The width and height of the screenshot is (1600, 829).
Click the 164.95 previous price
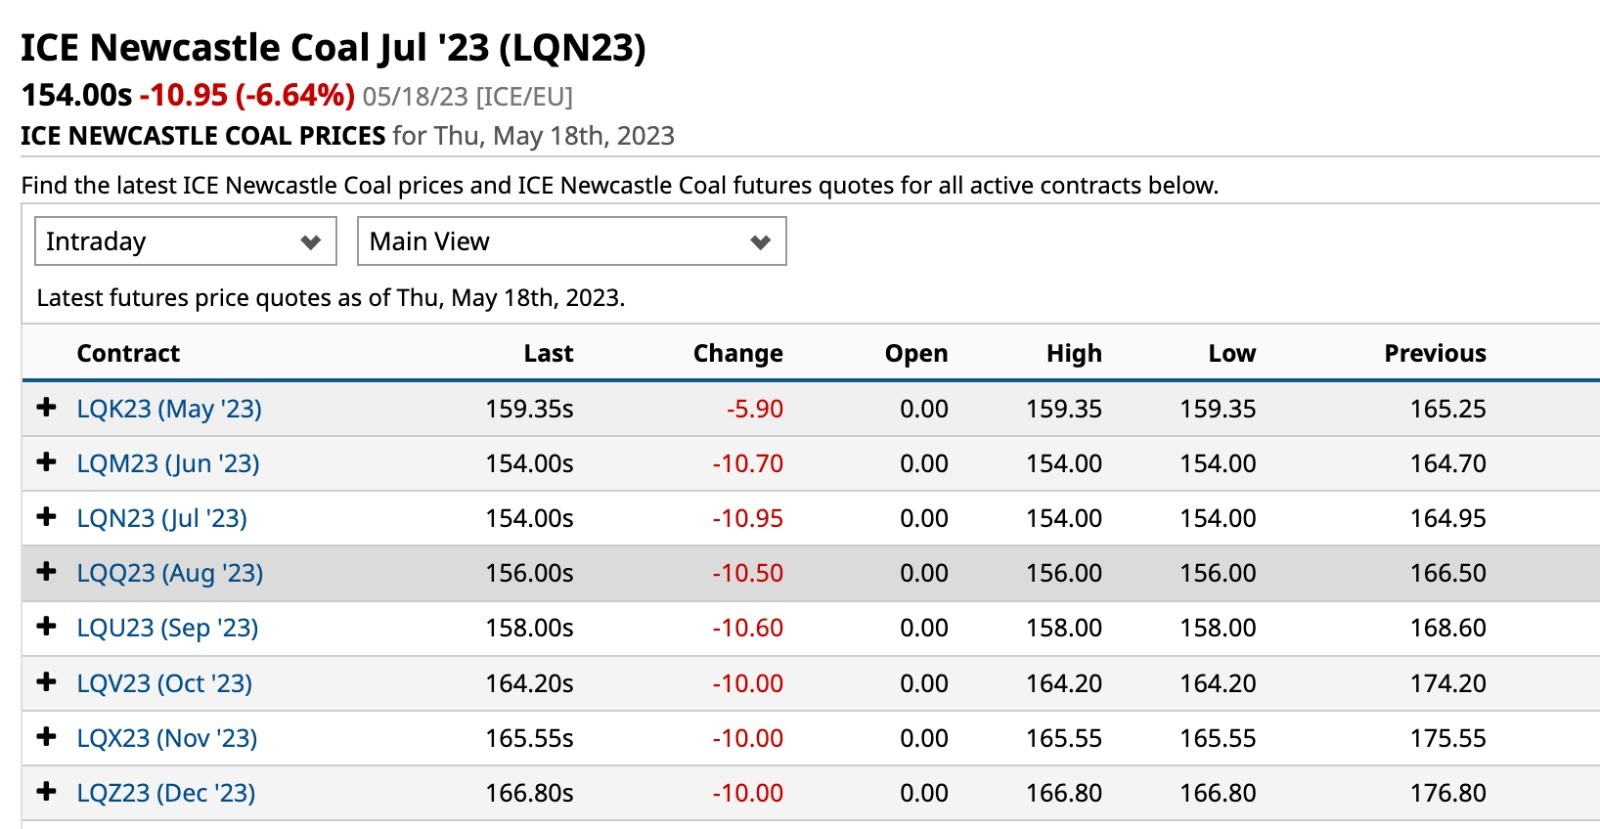1448,519
